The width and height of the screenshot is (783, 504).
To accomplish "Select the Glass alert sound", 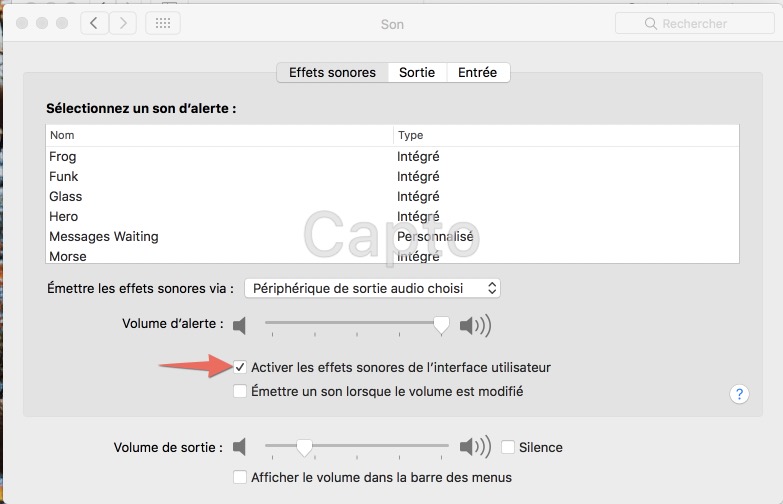I will pos(66,196).
